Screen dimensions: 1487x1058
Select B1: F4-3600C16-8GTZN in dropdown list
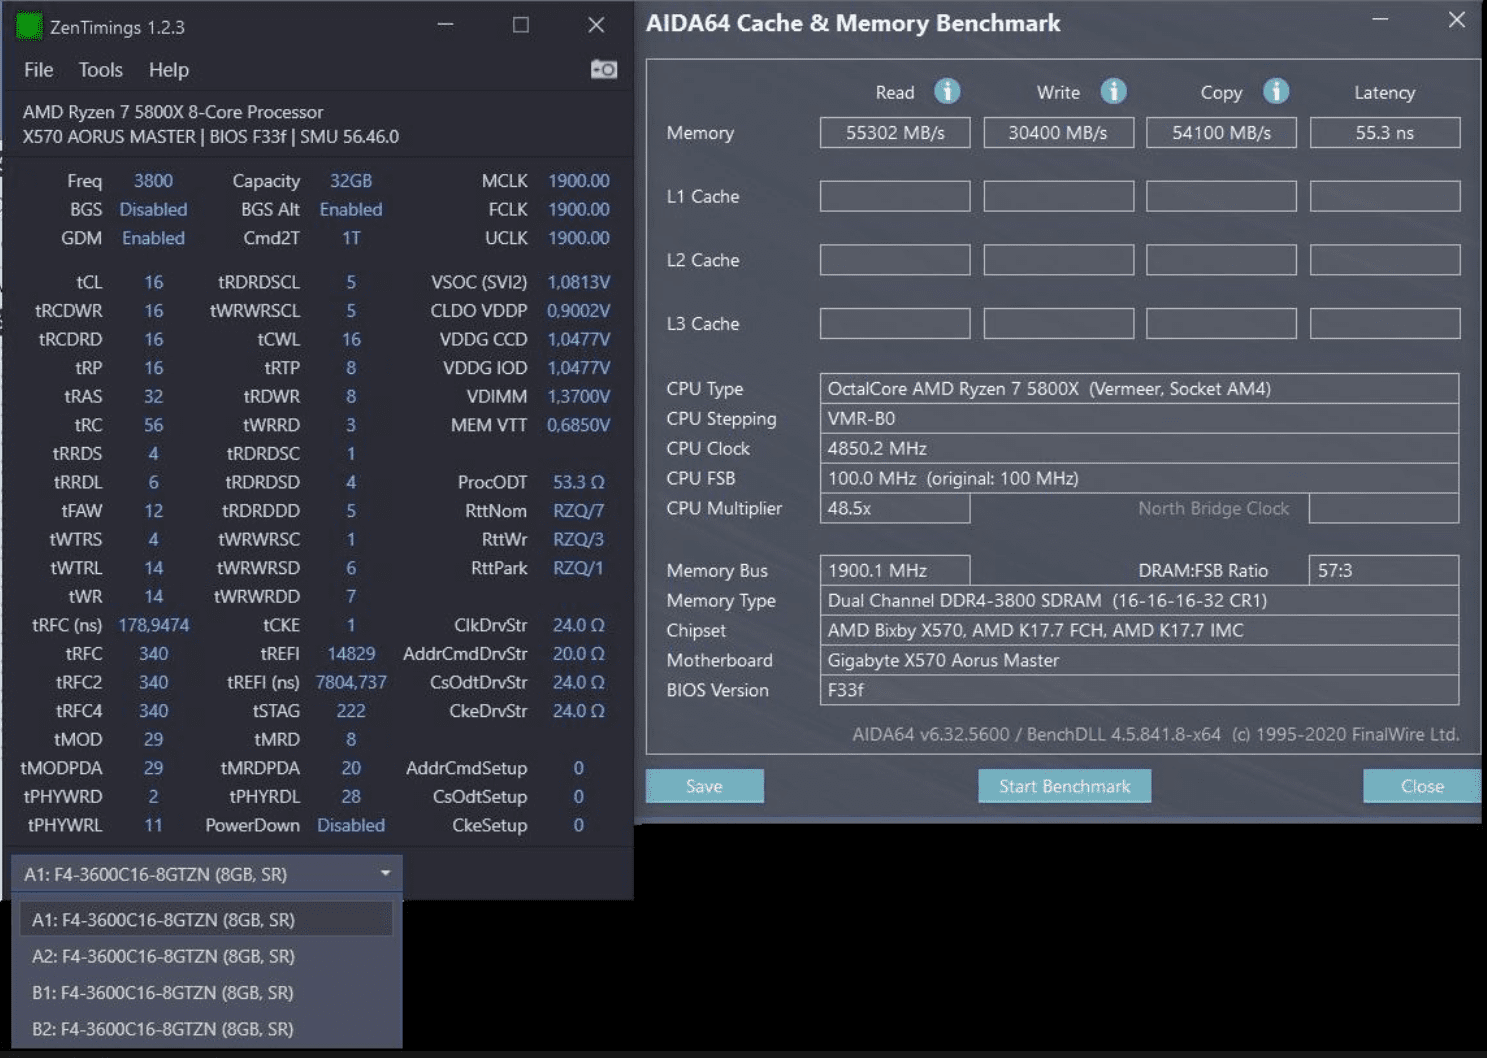click(x=207, y=992)
